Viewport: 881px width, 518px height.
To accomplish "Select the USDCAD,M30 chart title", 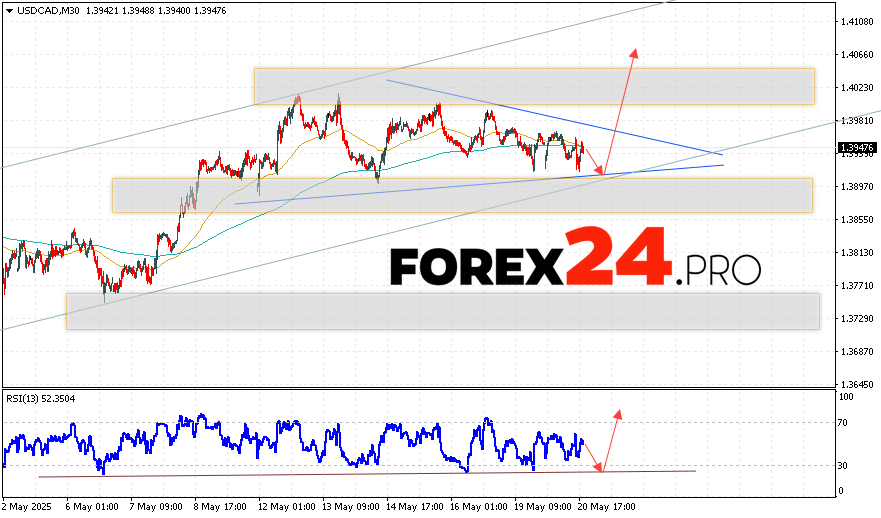I will [41, 9].
